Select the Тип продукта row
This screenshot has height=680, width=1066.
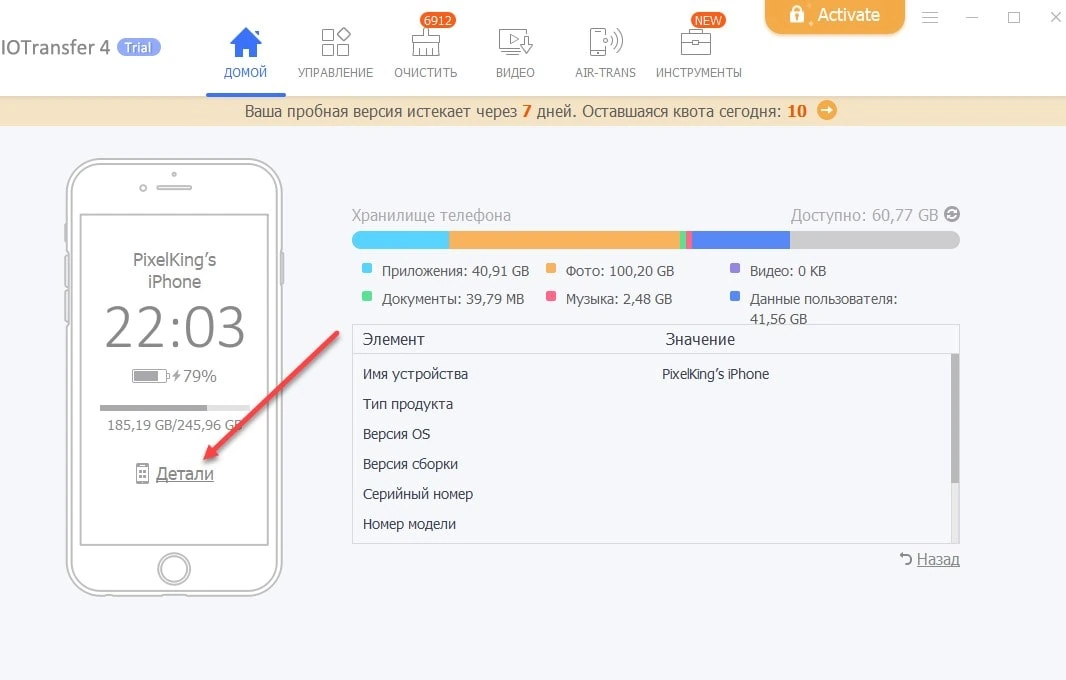[x=651, y=404]
